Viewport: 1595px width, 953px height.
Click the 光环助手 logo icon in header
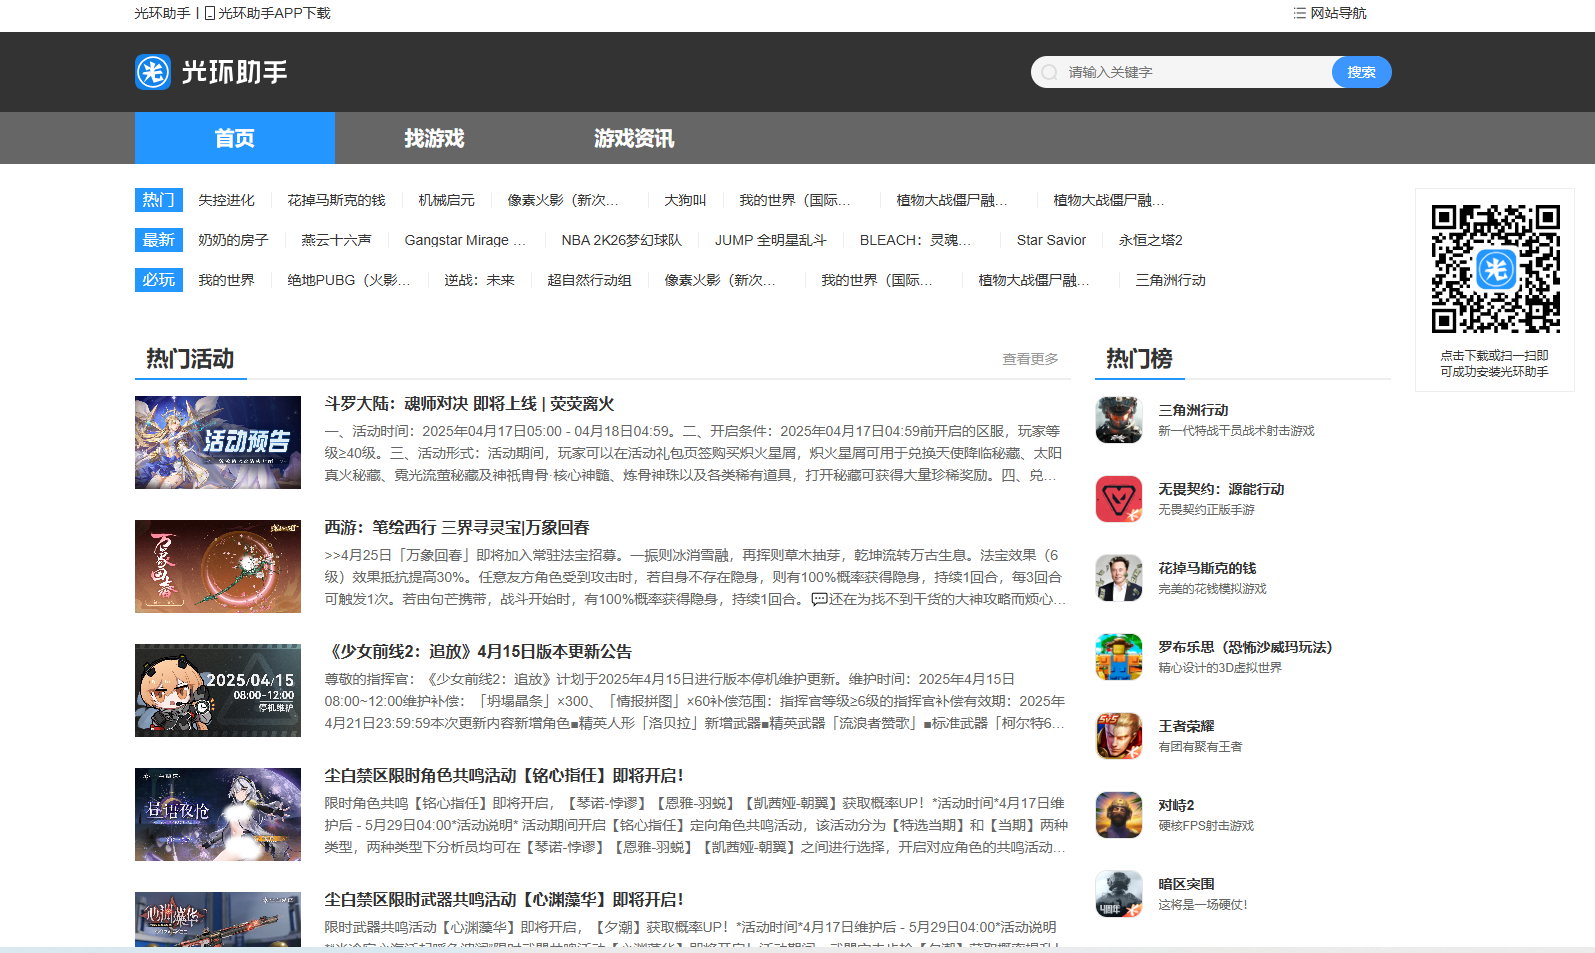click(153, 72)
